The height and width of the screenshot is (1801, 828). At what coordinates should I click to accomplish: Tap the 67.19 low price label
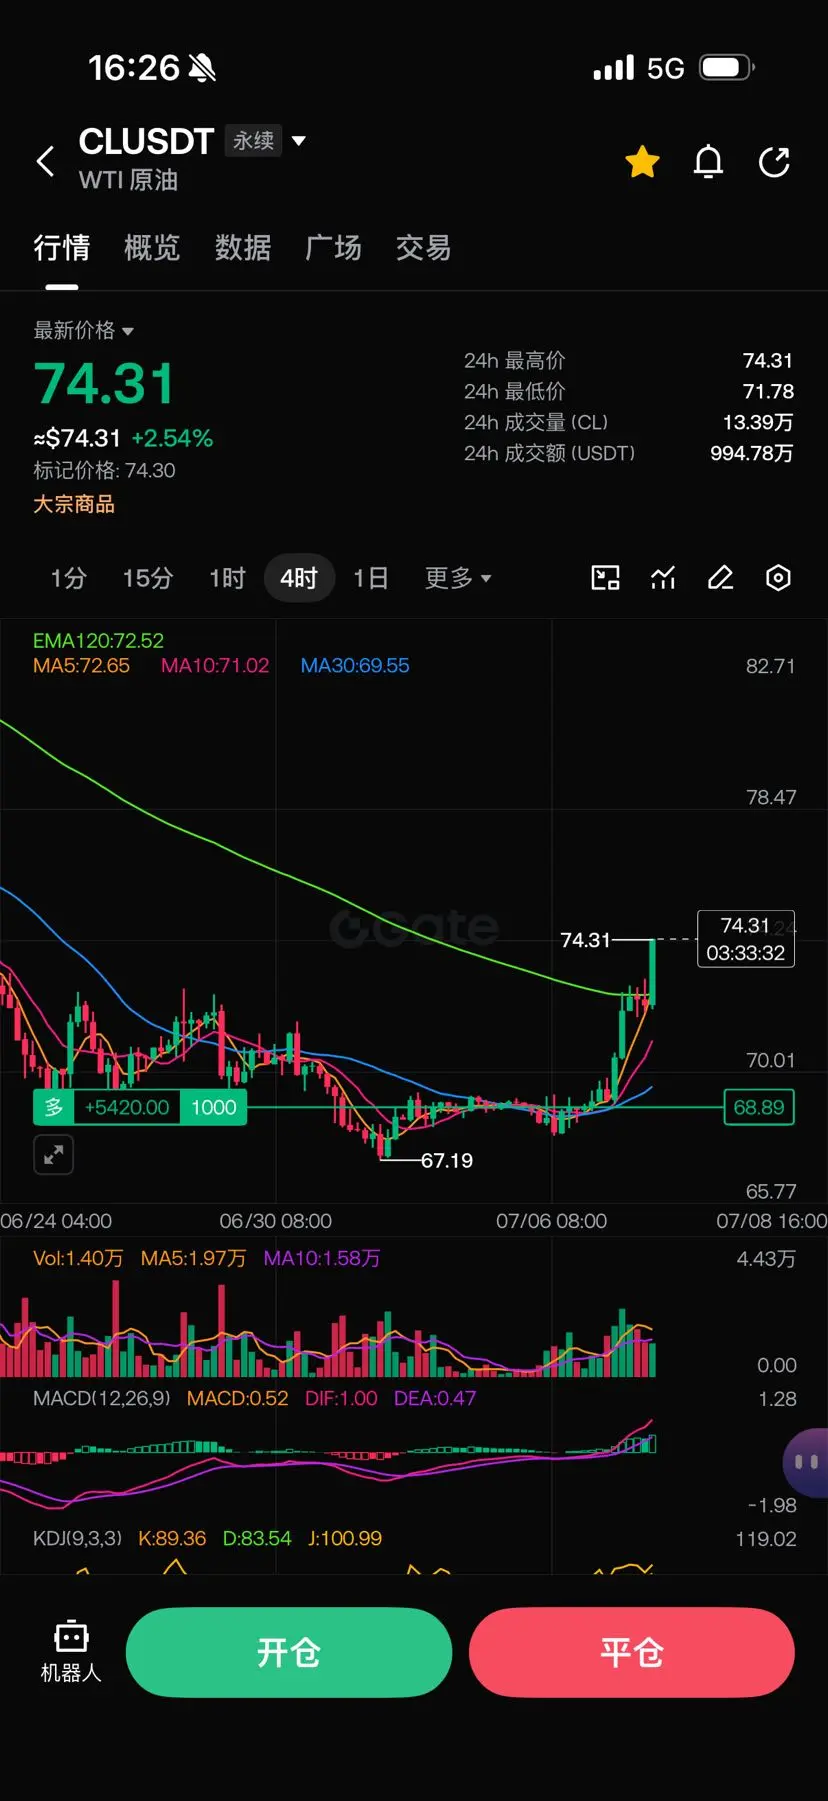(446, 1160)
